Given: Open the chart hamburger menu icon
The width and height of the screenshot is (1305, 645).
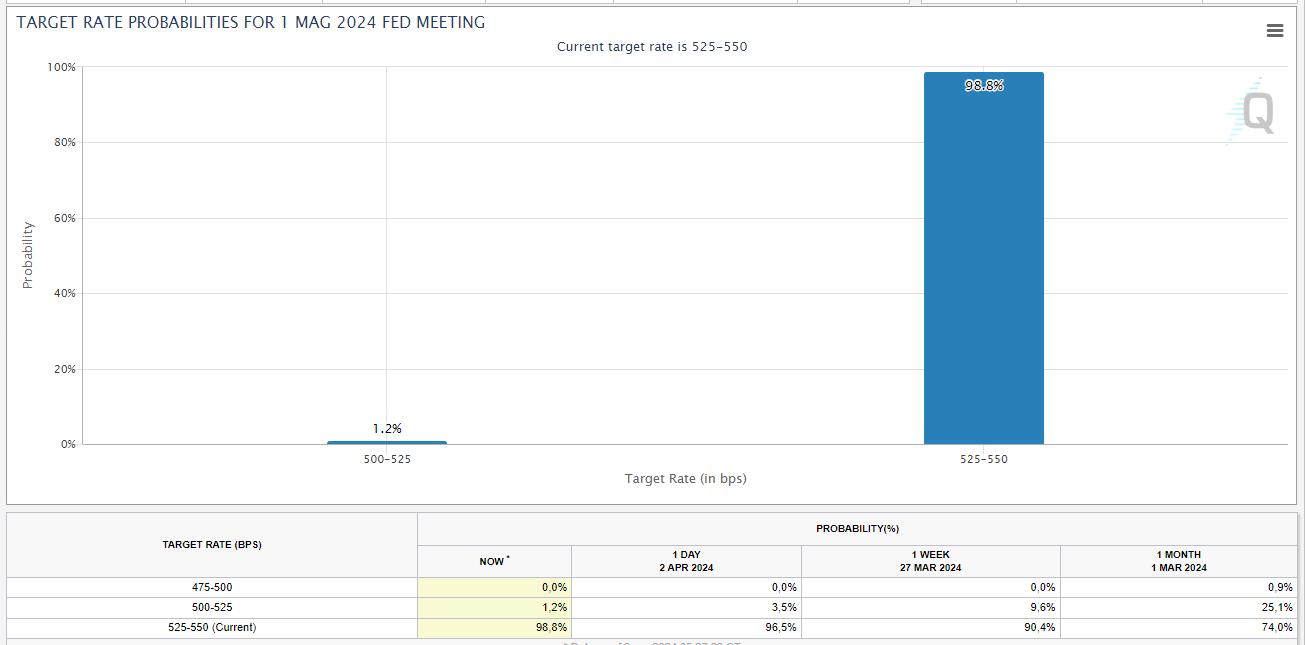Looking at the screenshot, I should [x=1274, y=31].
